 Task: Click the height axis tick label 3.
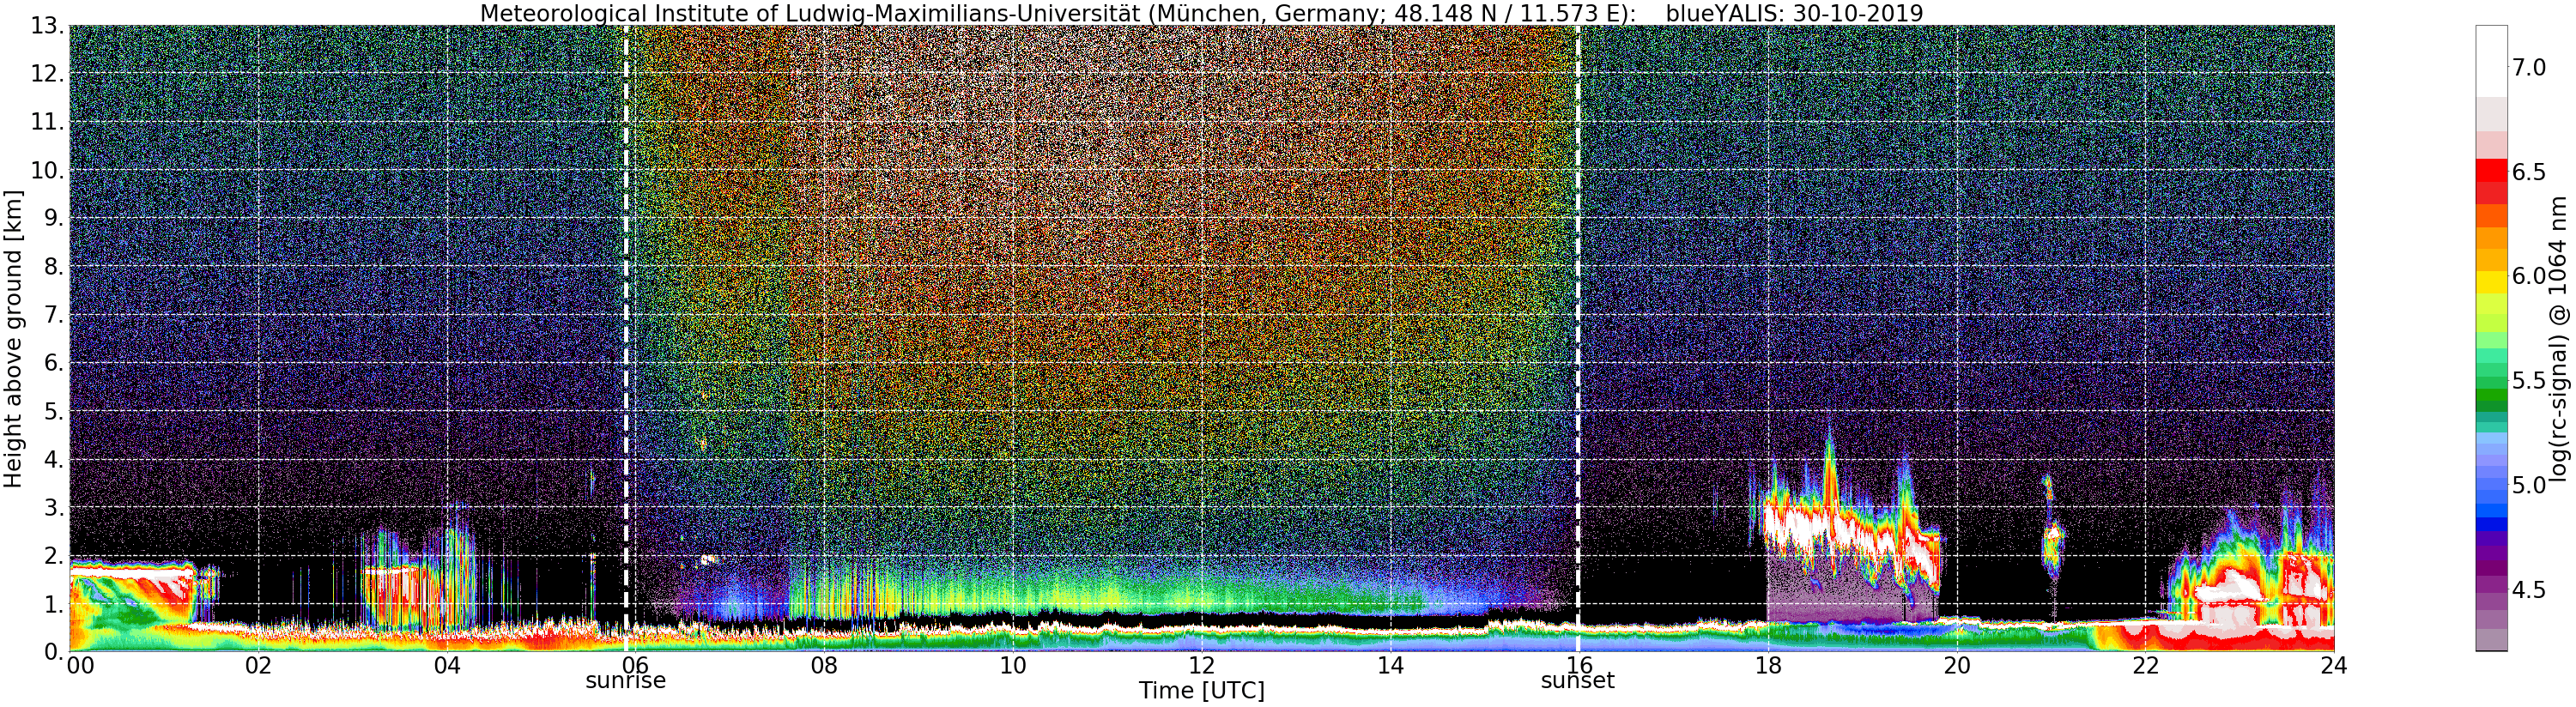tap(53, 508)
